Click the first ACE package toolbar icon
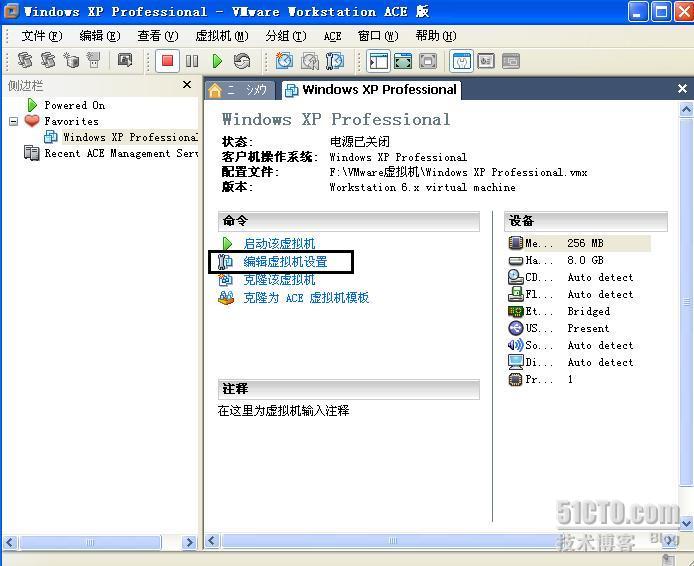Screen dimensions: 694x566 25,60
